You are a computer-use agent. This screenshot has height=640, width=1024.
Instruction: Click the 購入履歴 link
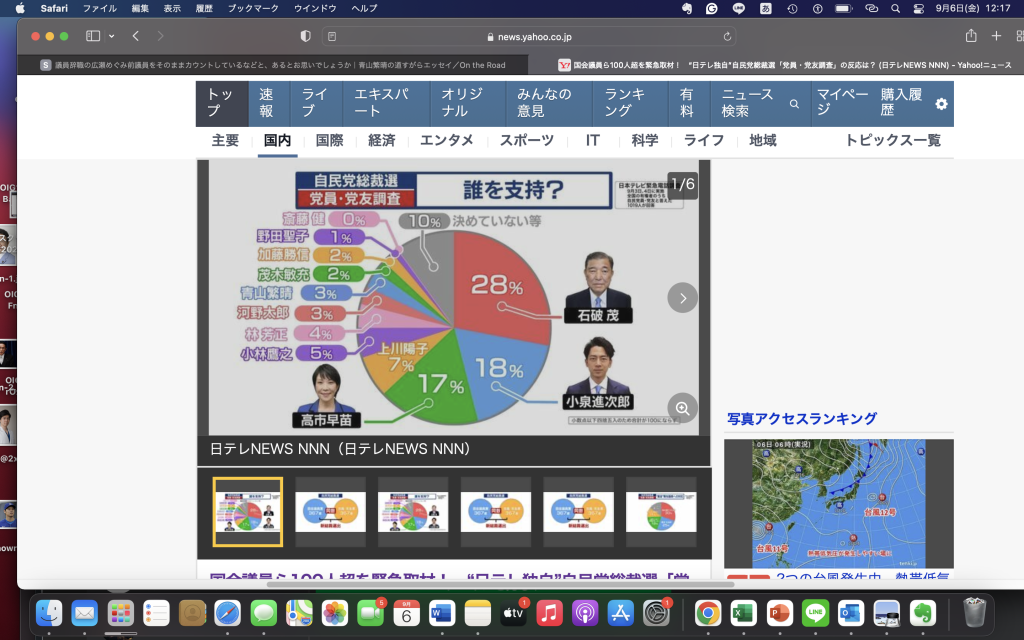[x=901, y=103]
